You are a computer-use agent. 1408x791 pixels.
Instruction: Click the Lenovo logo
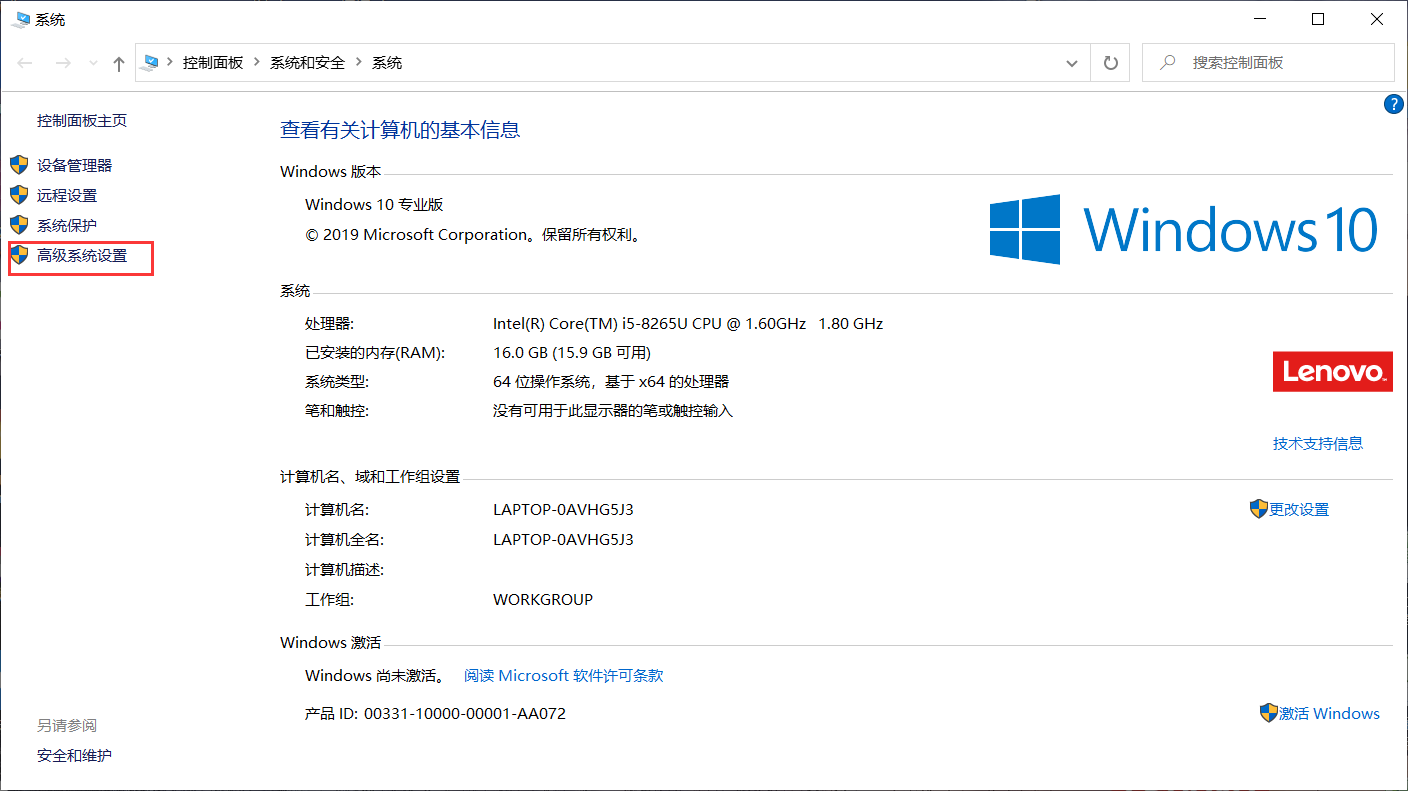pyautogui.click(x=1332, y=371)
